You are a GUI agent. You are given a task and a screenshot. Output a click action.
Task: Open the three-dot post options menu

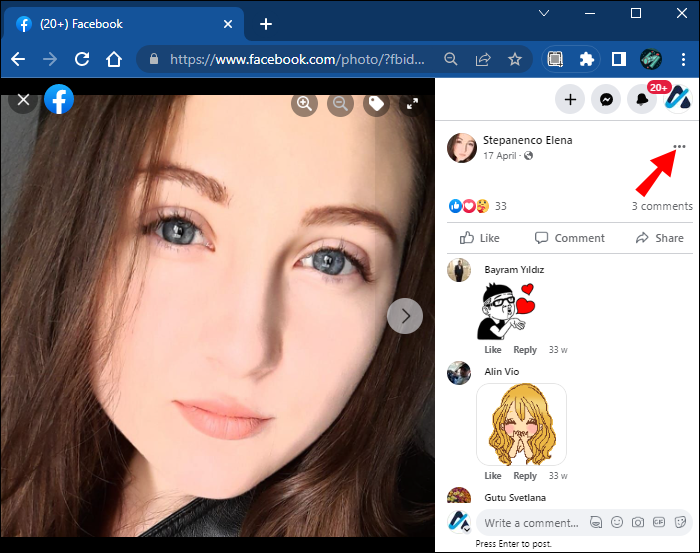click(x=680, y=147)
